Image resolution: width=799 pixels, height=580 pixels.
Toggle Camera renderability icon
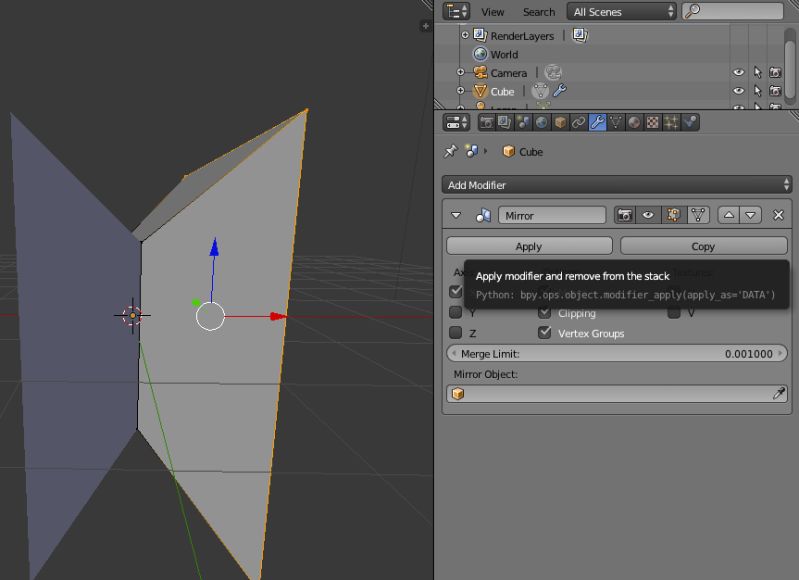775,72
